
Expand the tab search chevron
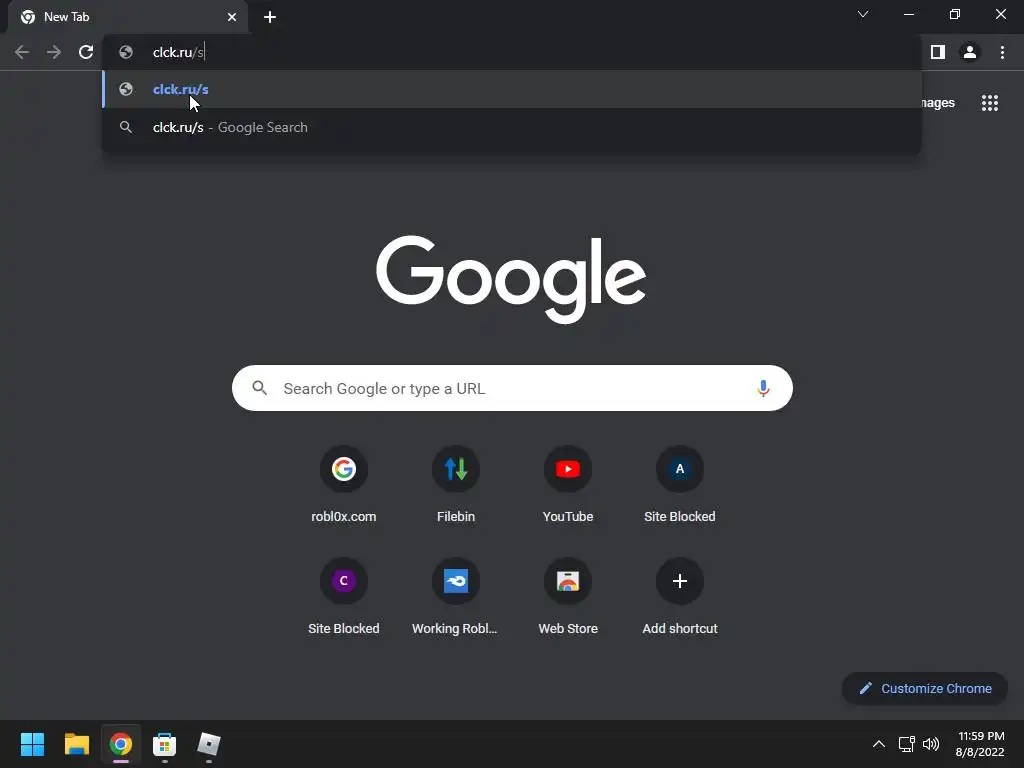[863, 14]
